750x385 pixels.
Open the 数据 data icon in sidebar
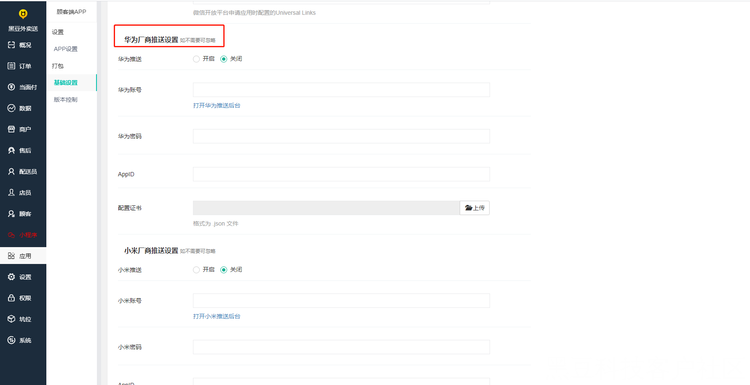(11, 108)
